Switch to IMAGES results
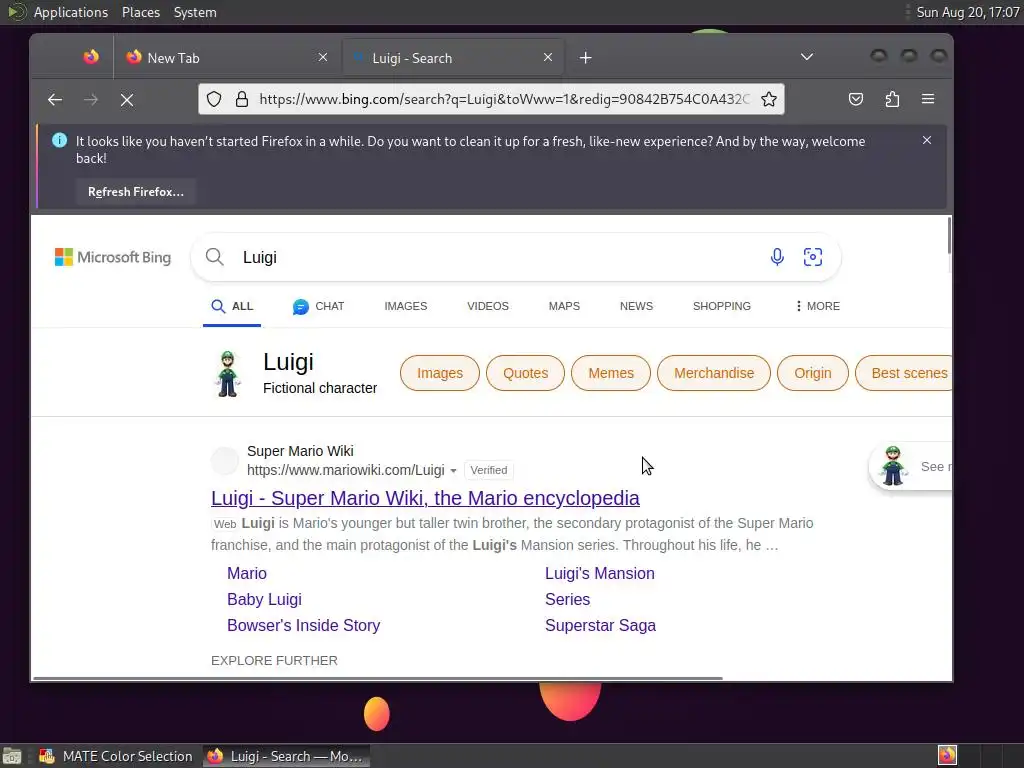Image resolution: width=1024 pixels, height=768 pixels. [x=406, y=306]
